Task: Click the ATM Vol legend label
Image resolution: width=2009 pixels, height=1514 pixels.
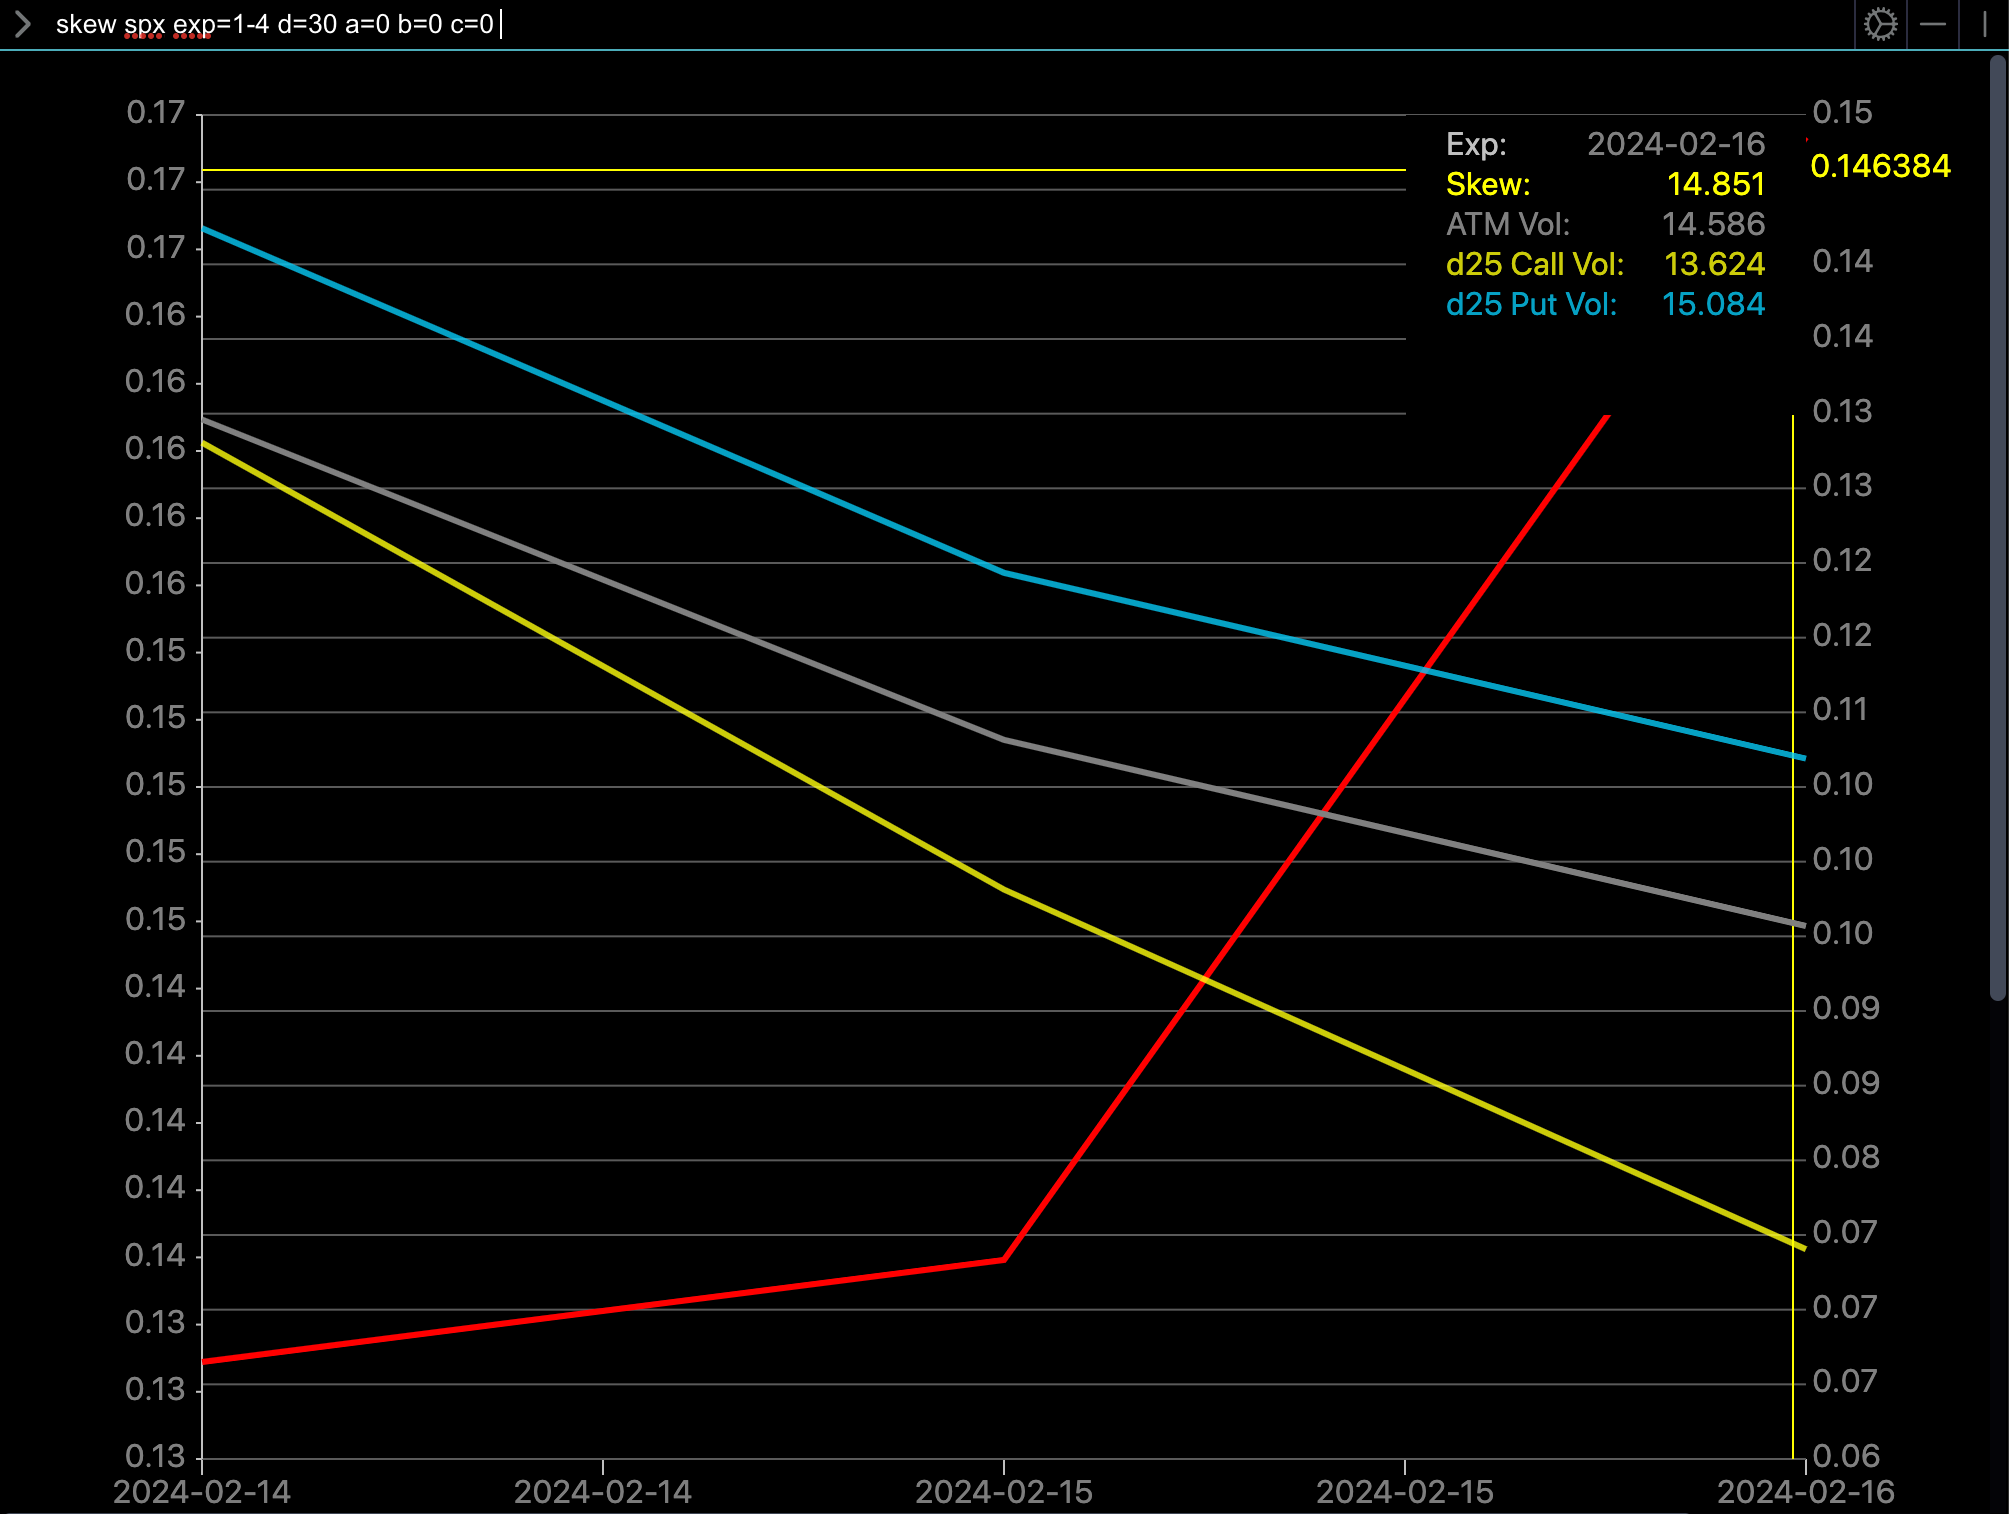Action: pos(1507,224)
